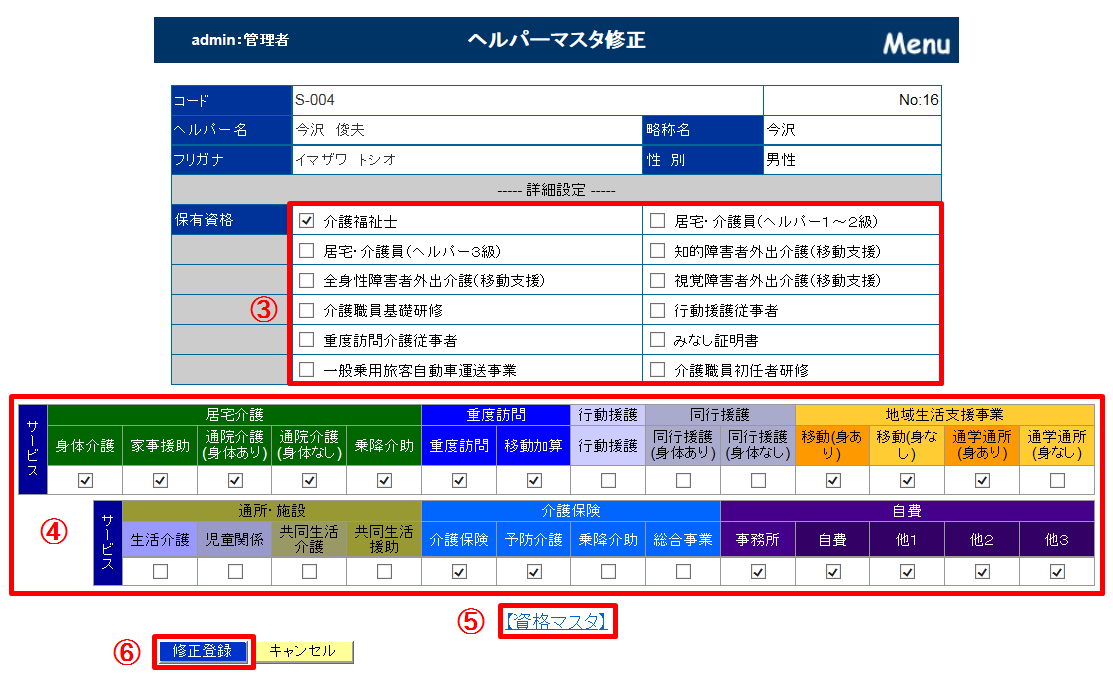
Task: Check 居宅・介護員(ヘルパー1〜2級) qualification
Action: coord(657,221)
